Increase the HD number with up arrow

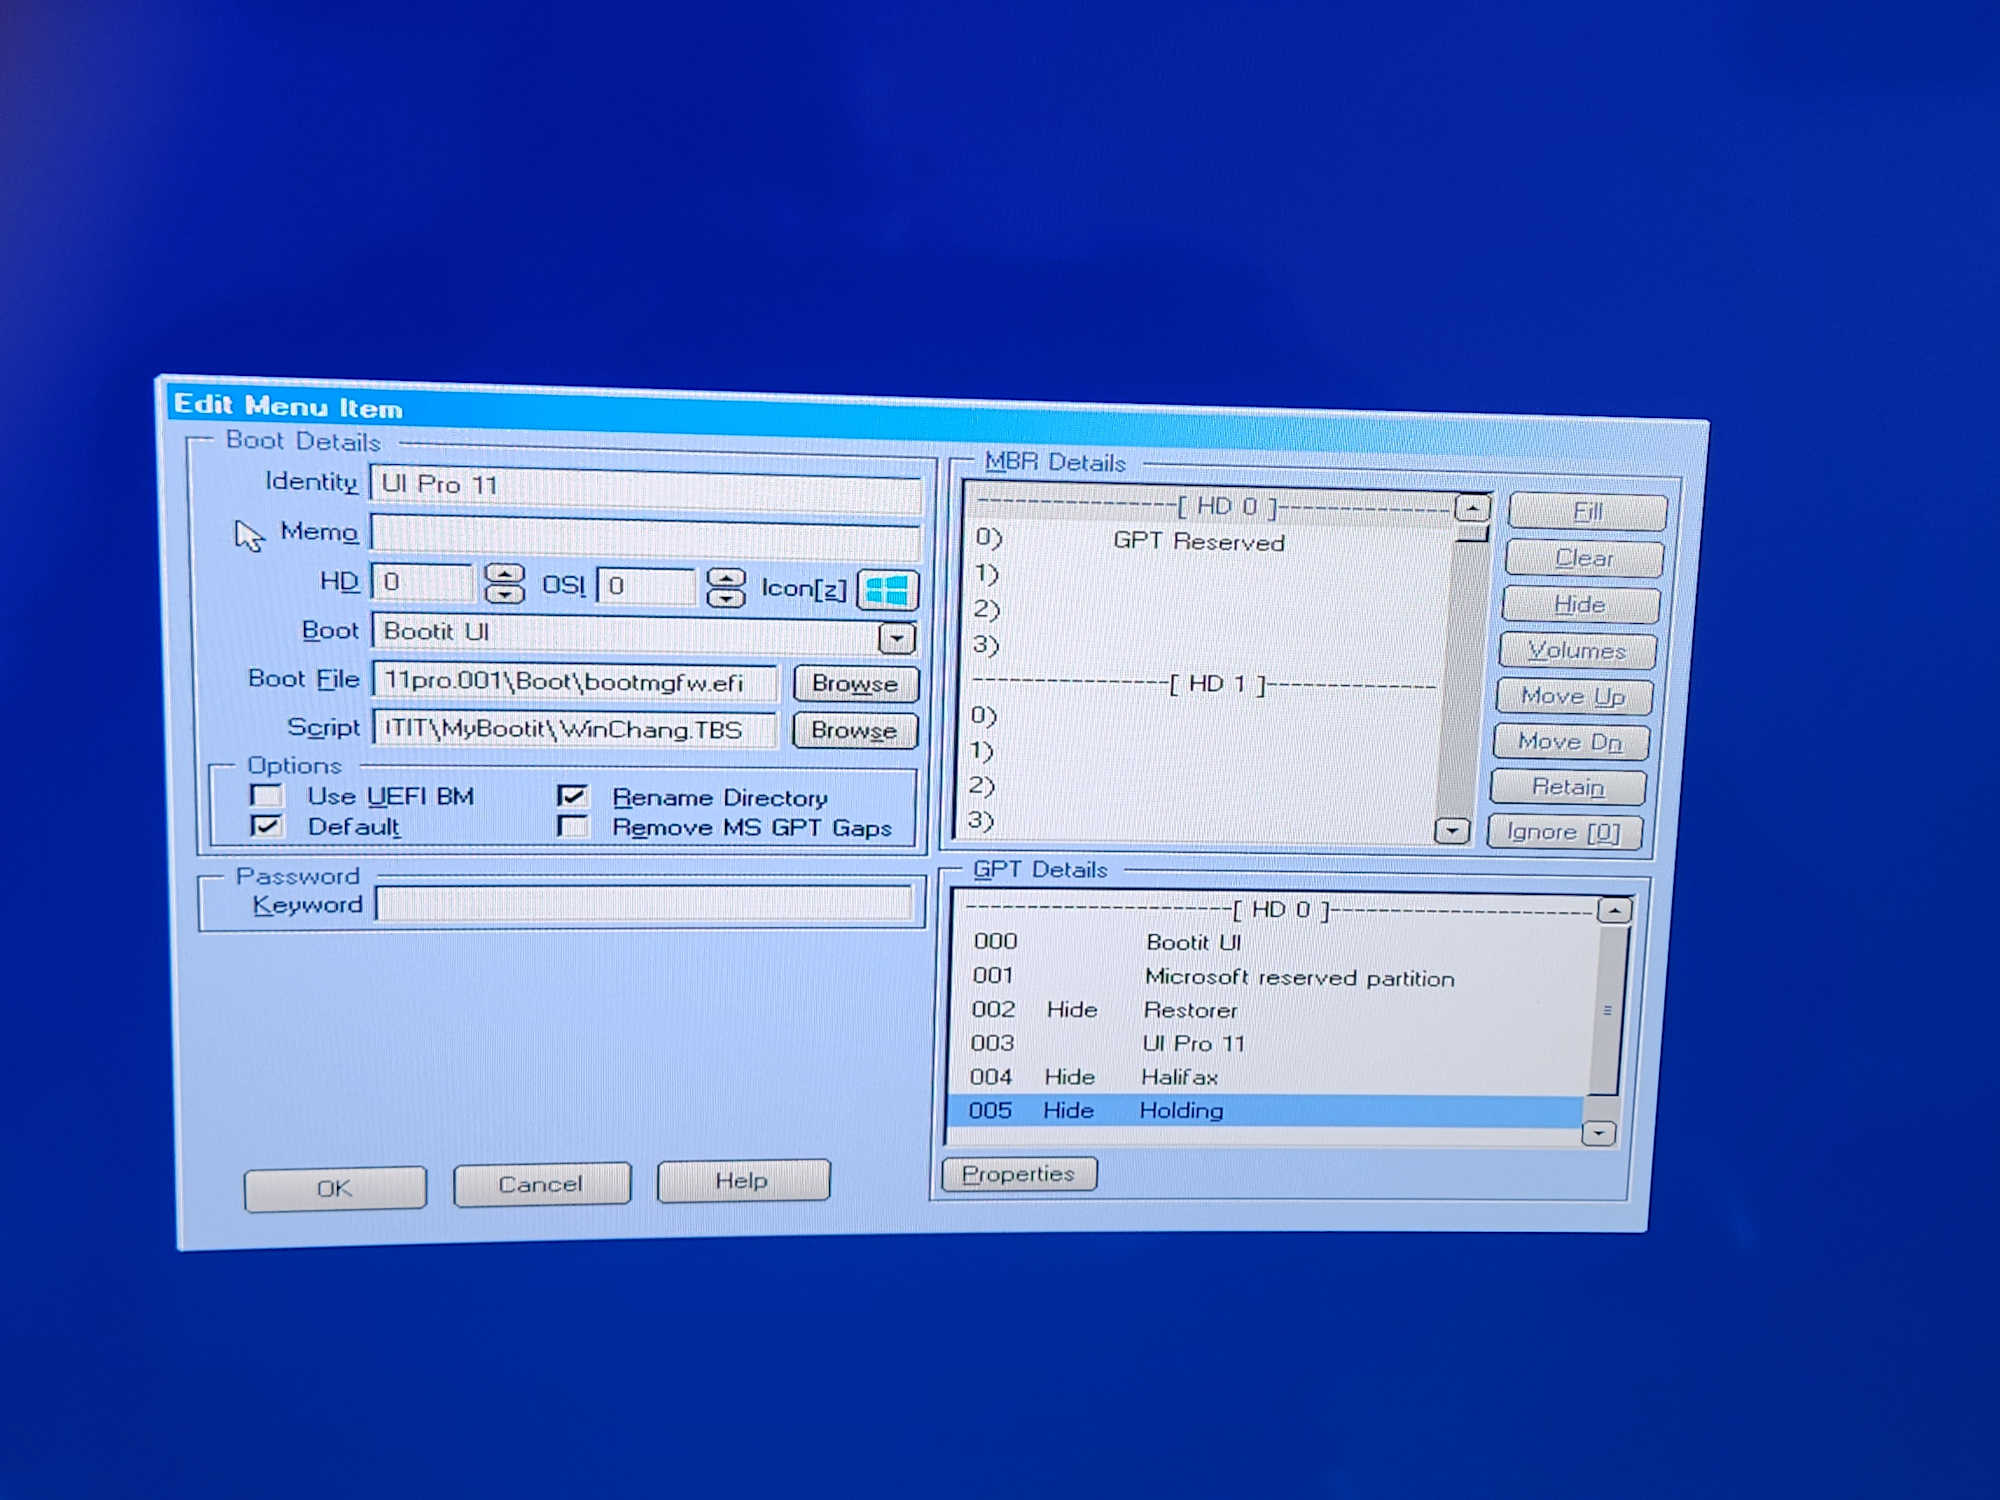[x=504, y=574]
